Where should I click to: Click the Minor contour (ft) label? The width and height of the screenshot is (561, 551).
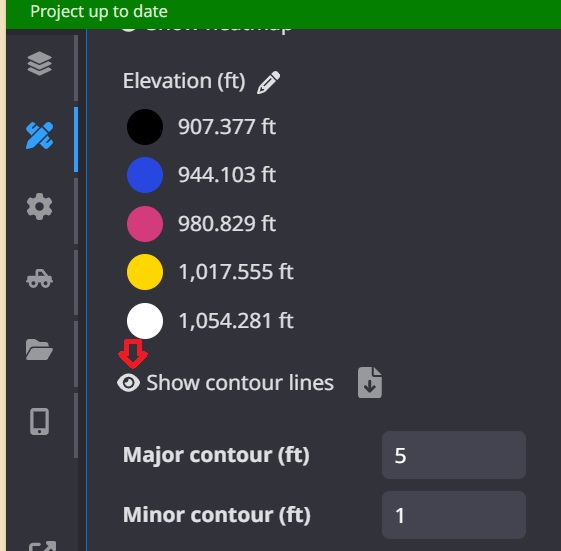[216, 516]
